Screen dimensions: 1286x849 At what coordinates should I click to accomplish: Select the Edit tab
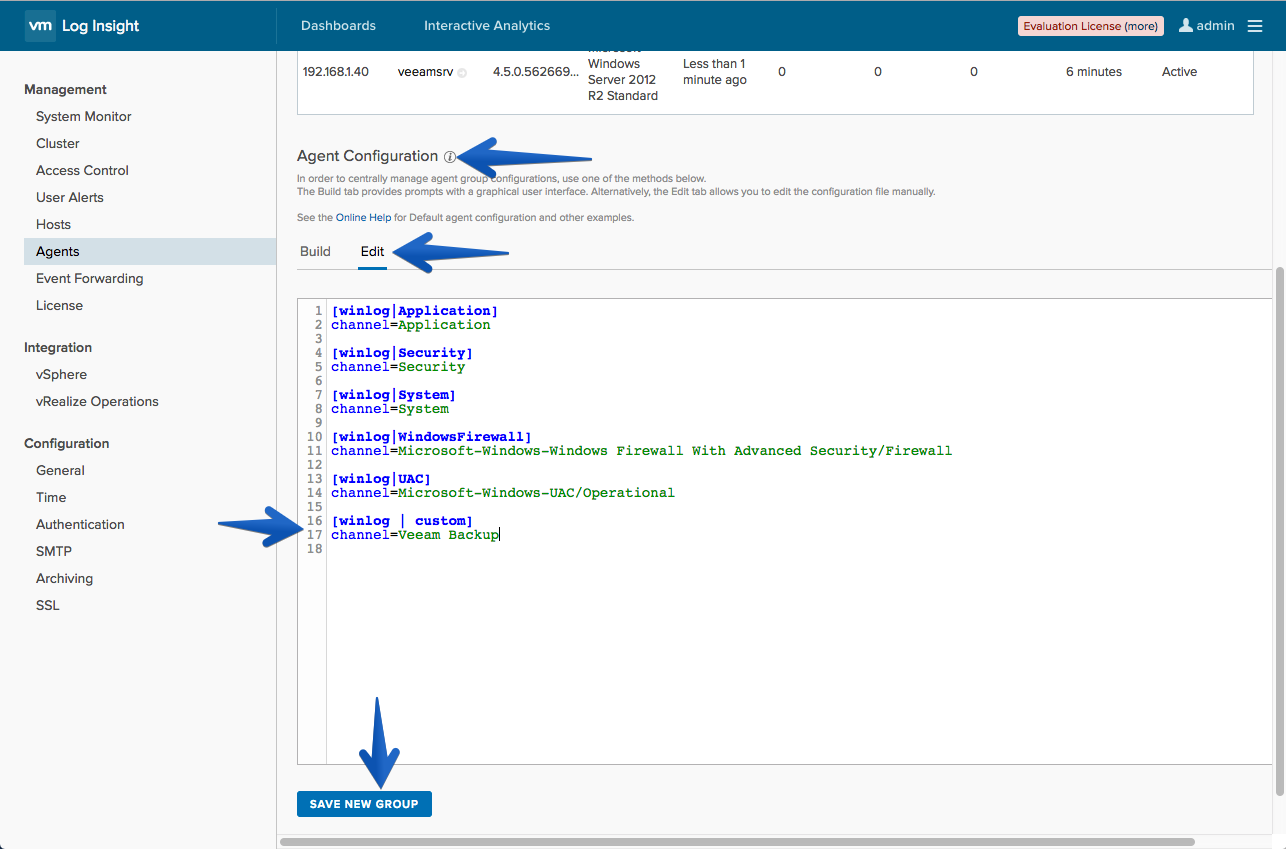coord(372,251)
